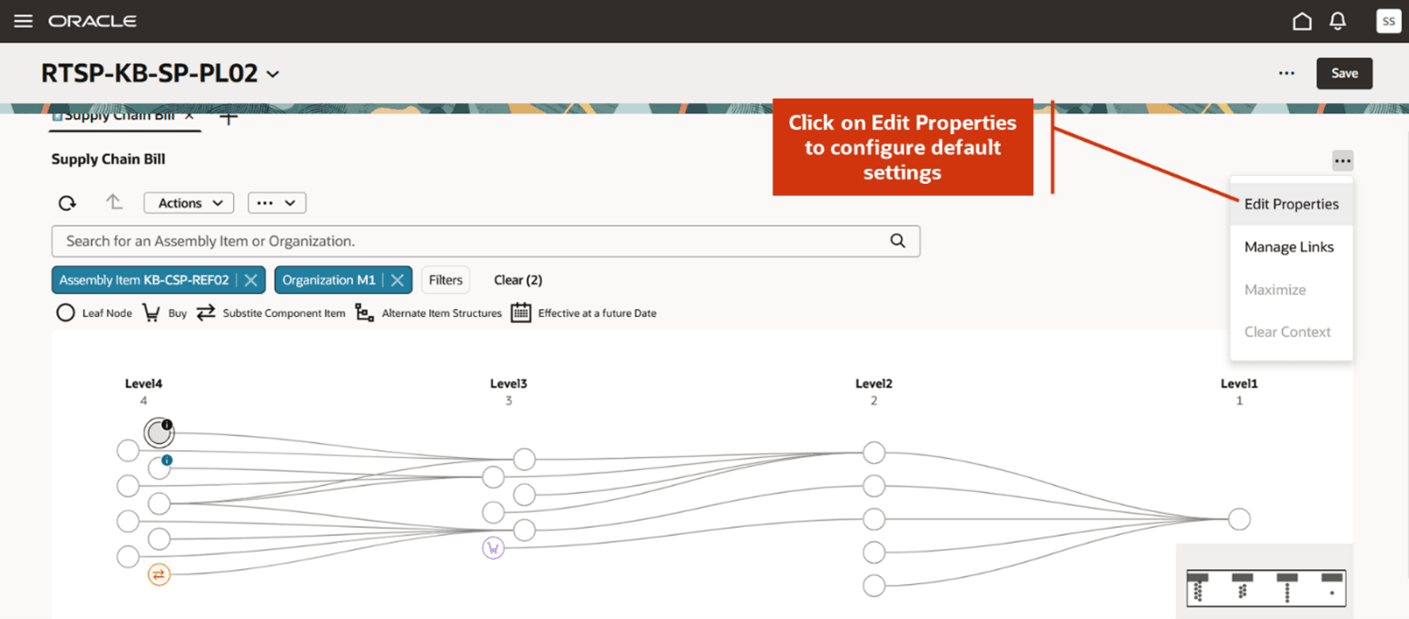Click the orange substitute node in the diagram

point(159,574)
